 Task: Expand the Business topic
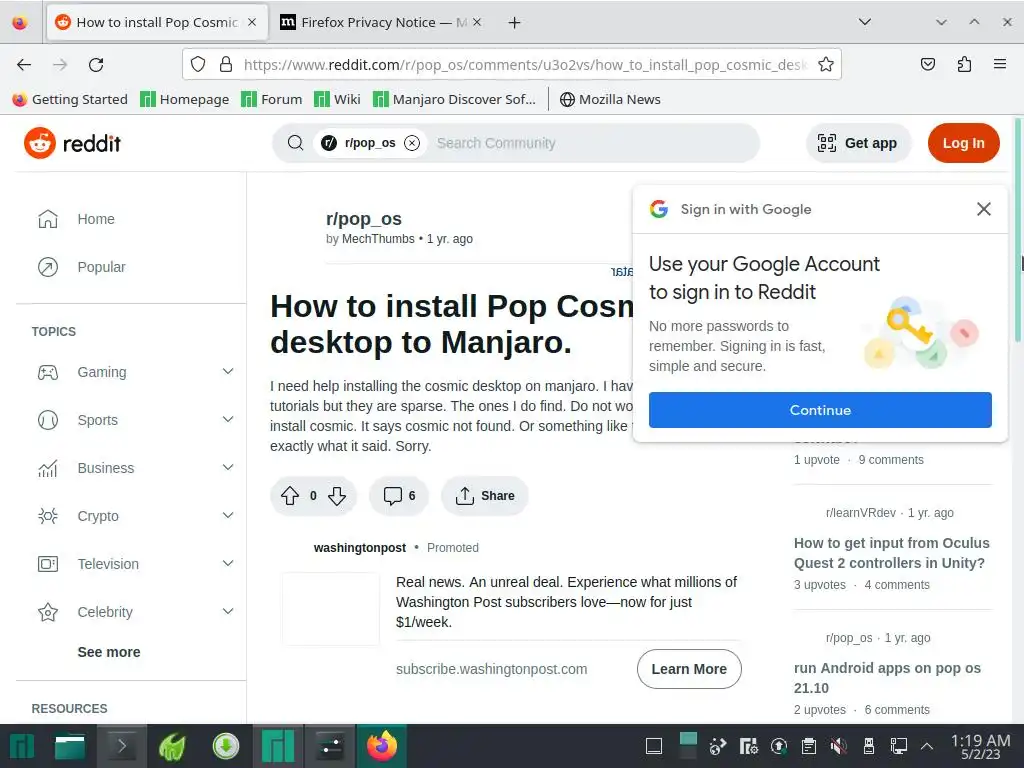coord(228,468)
